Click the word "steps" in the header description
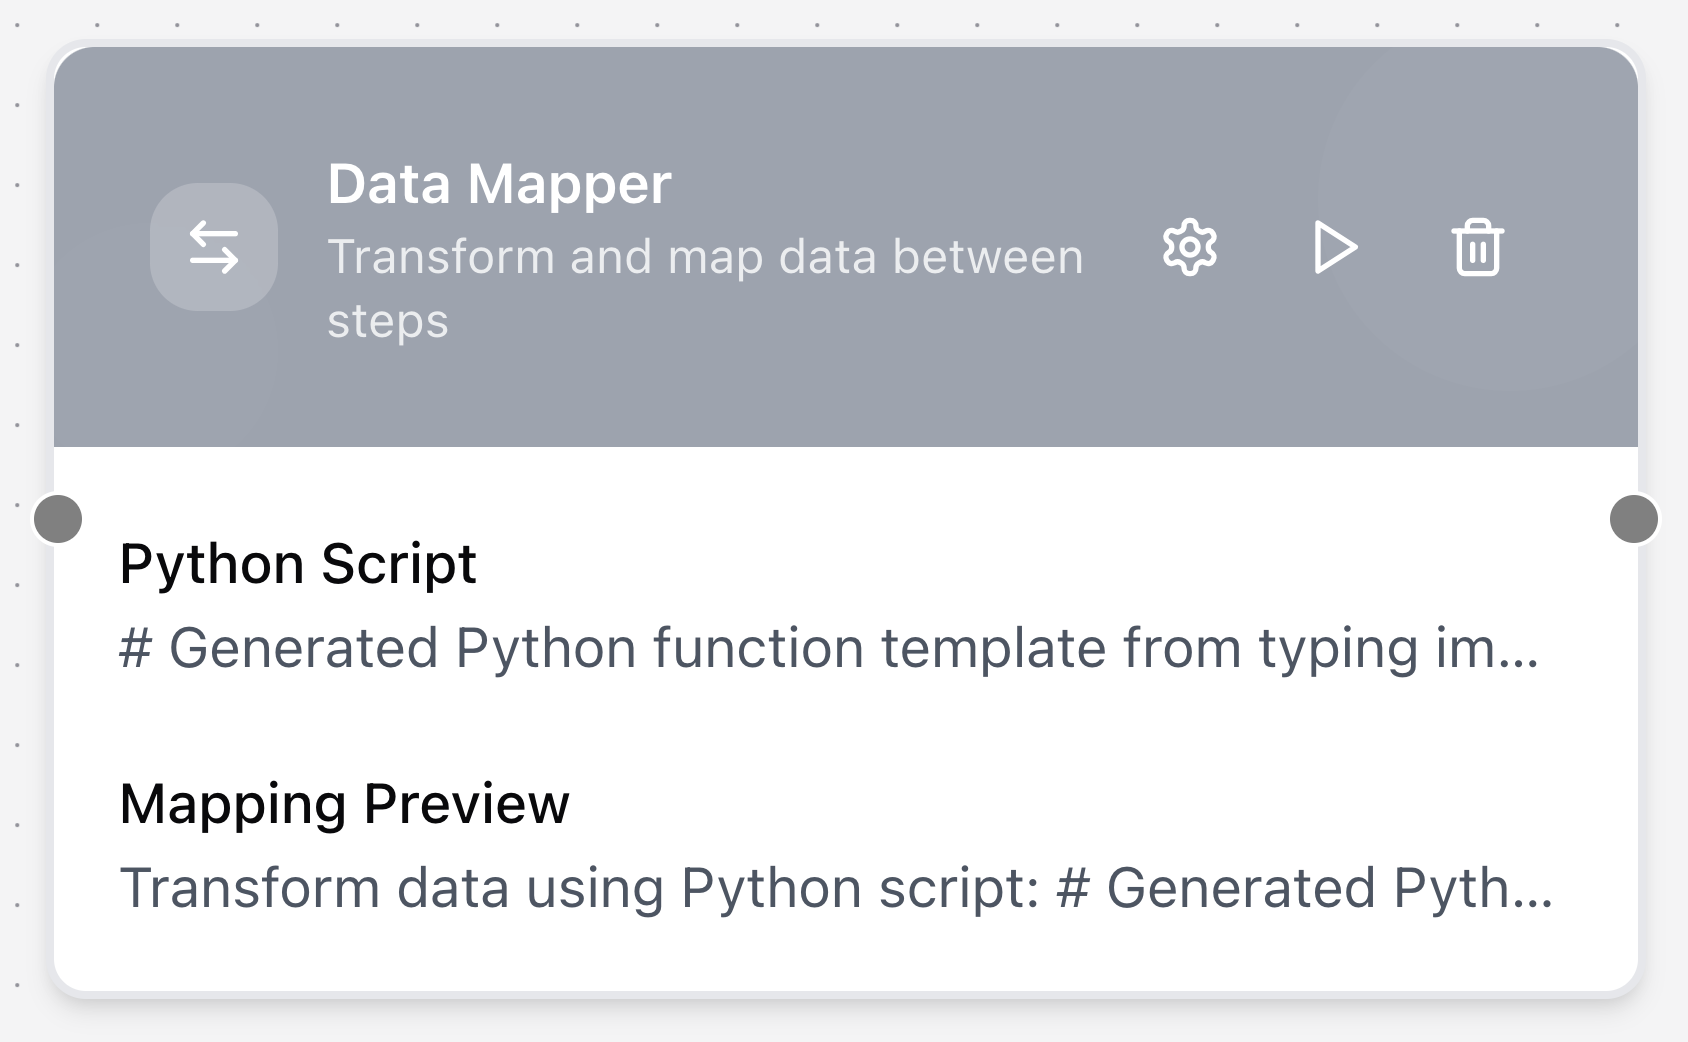1688x1042 pixels. pos(388,321)
